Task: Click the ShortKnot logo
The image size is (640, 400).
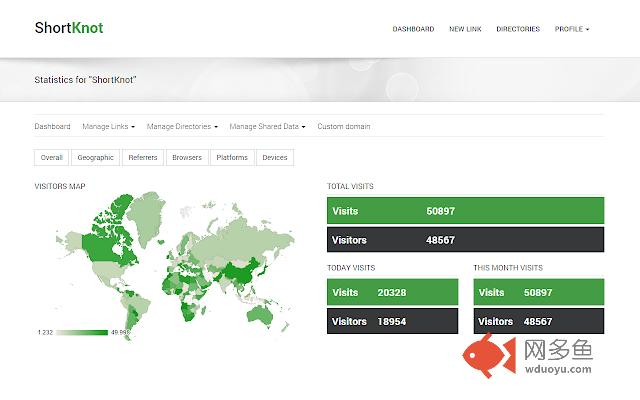Action: pos(69,28)
